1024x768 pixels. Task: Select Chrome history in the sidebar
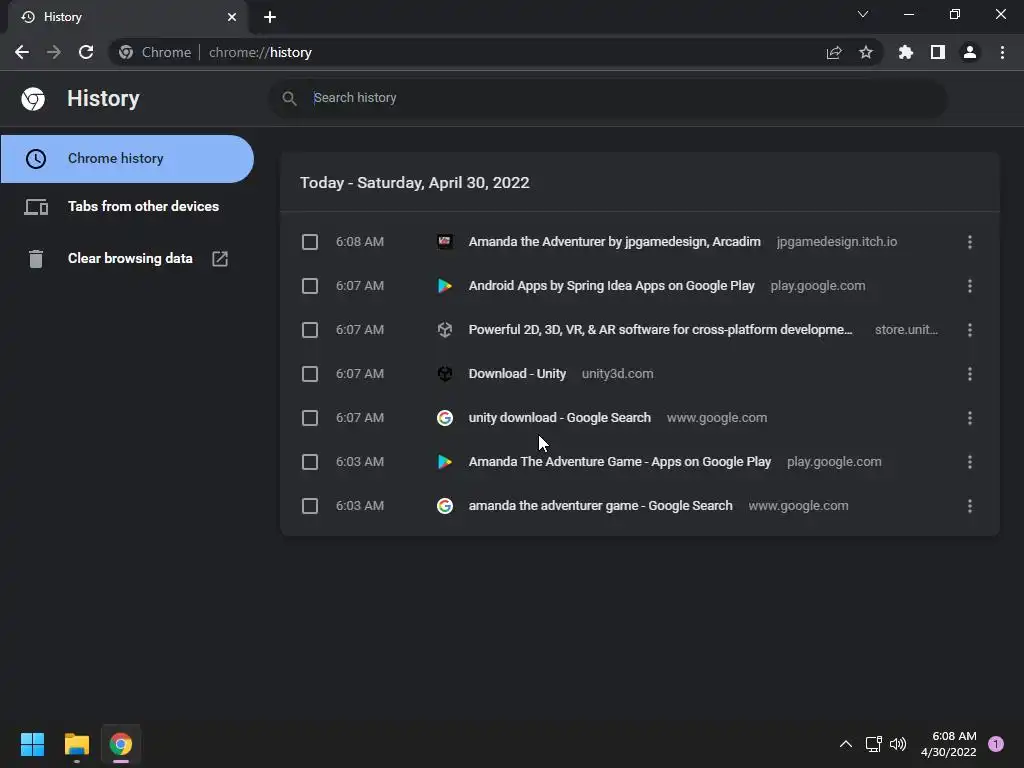[x=127, y=159]
